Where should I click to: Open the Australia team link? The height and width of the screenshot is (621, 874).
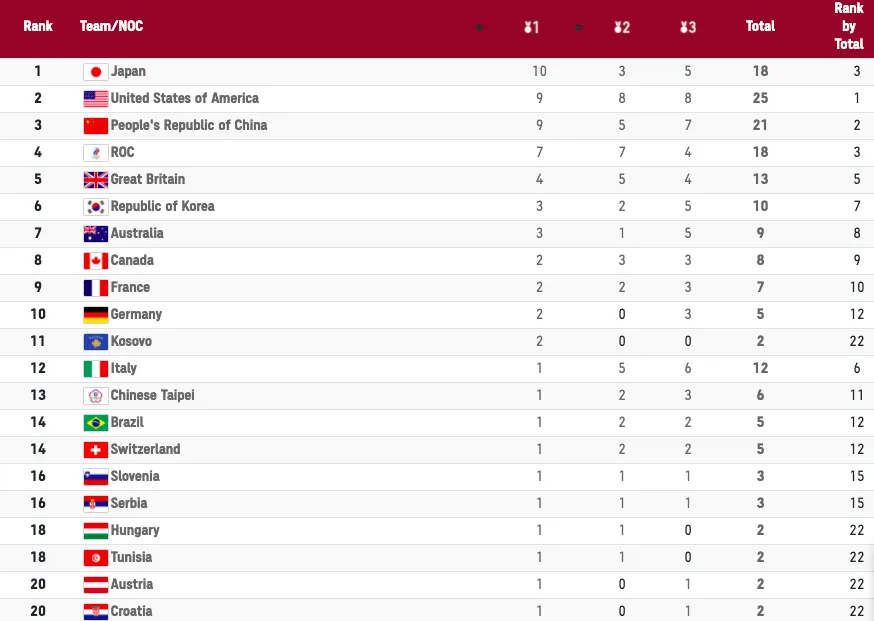(x=137, y=234)
